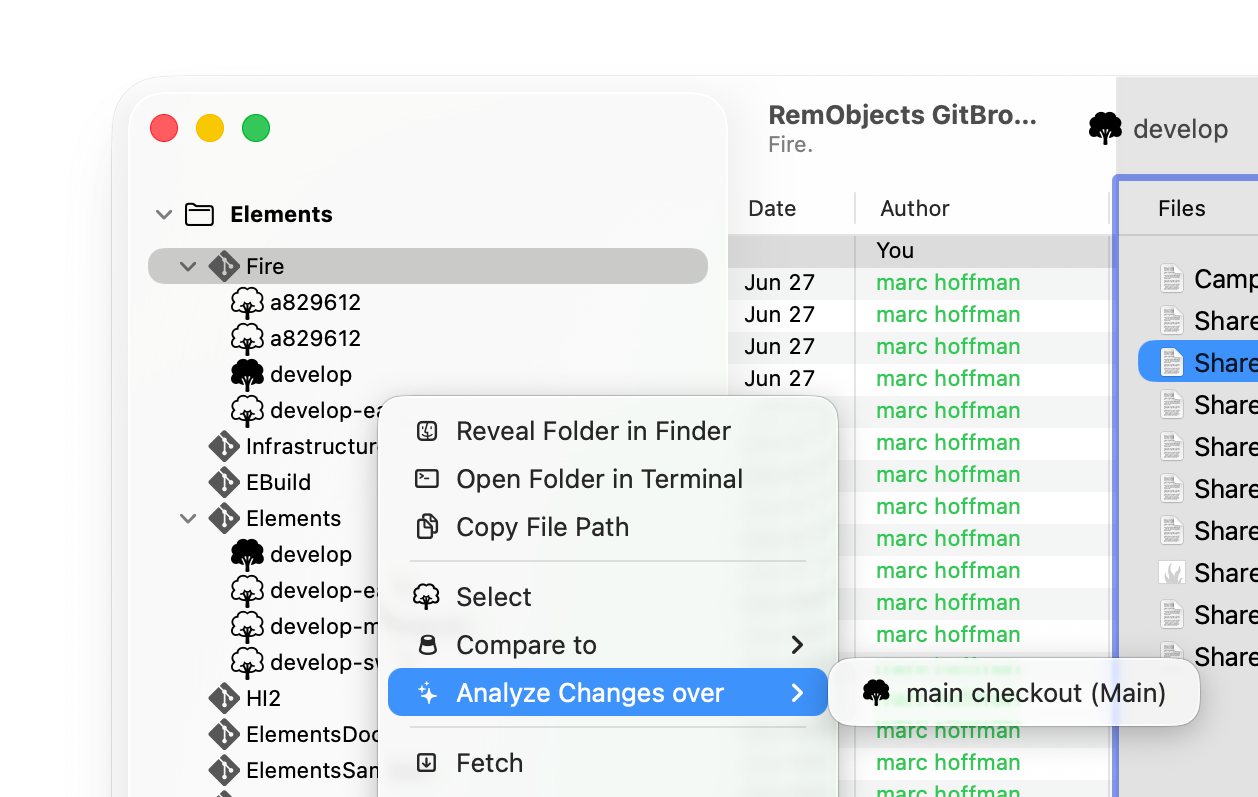The width and height of the screenshot is (1258, 797).
Task: Choose Analyze Changes over entry
Action: 608,693
